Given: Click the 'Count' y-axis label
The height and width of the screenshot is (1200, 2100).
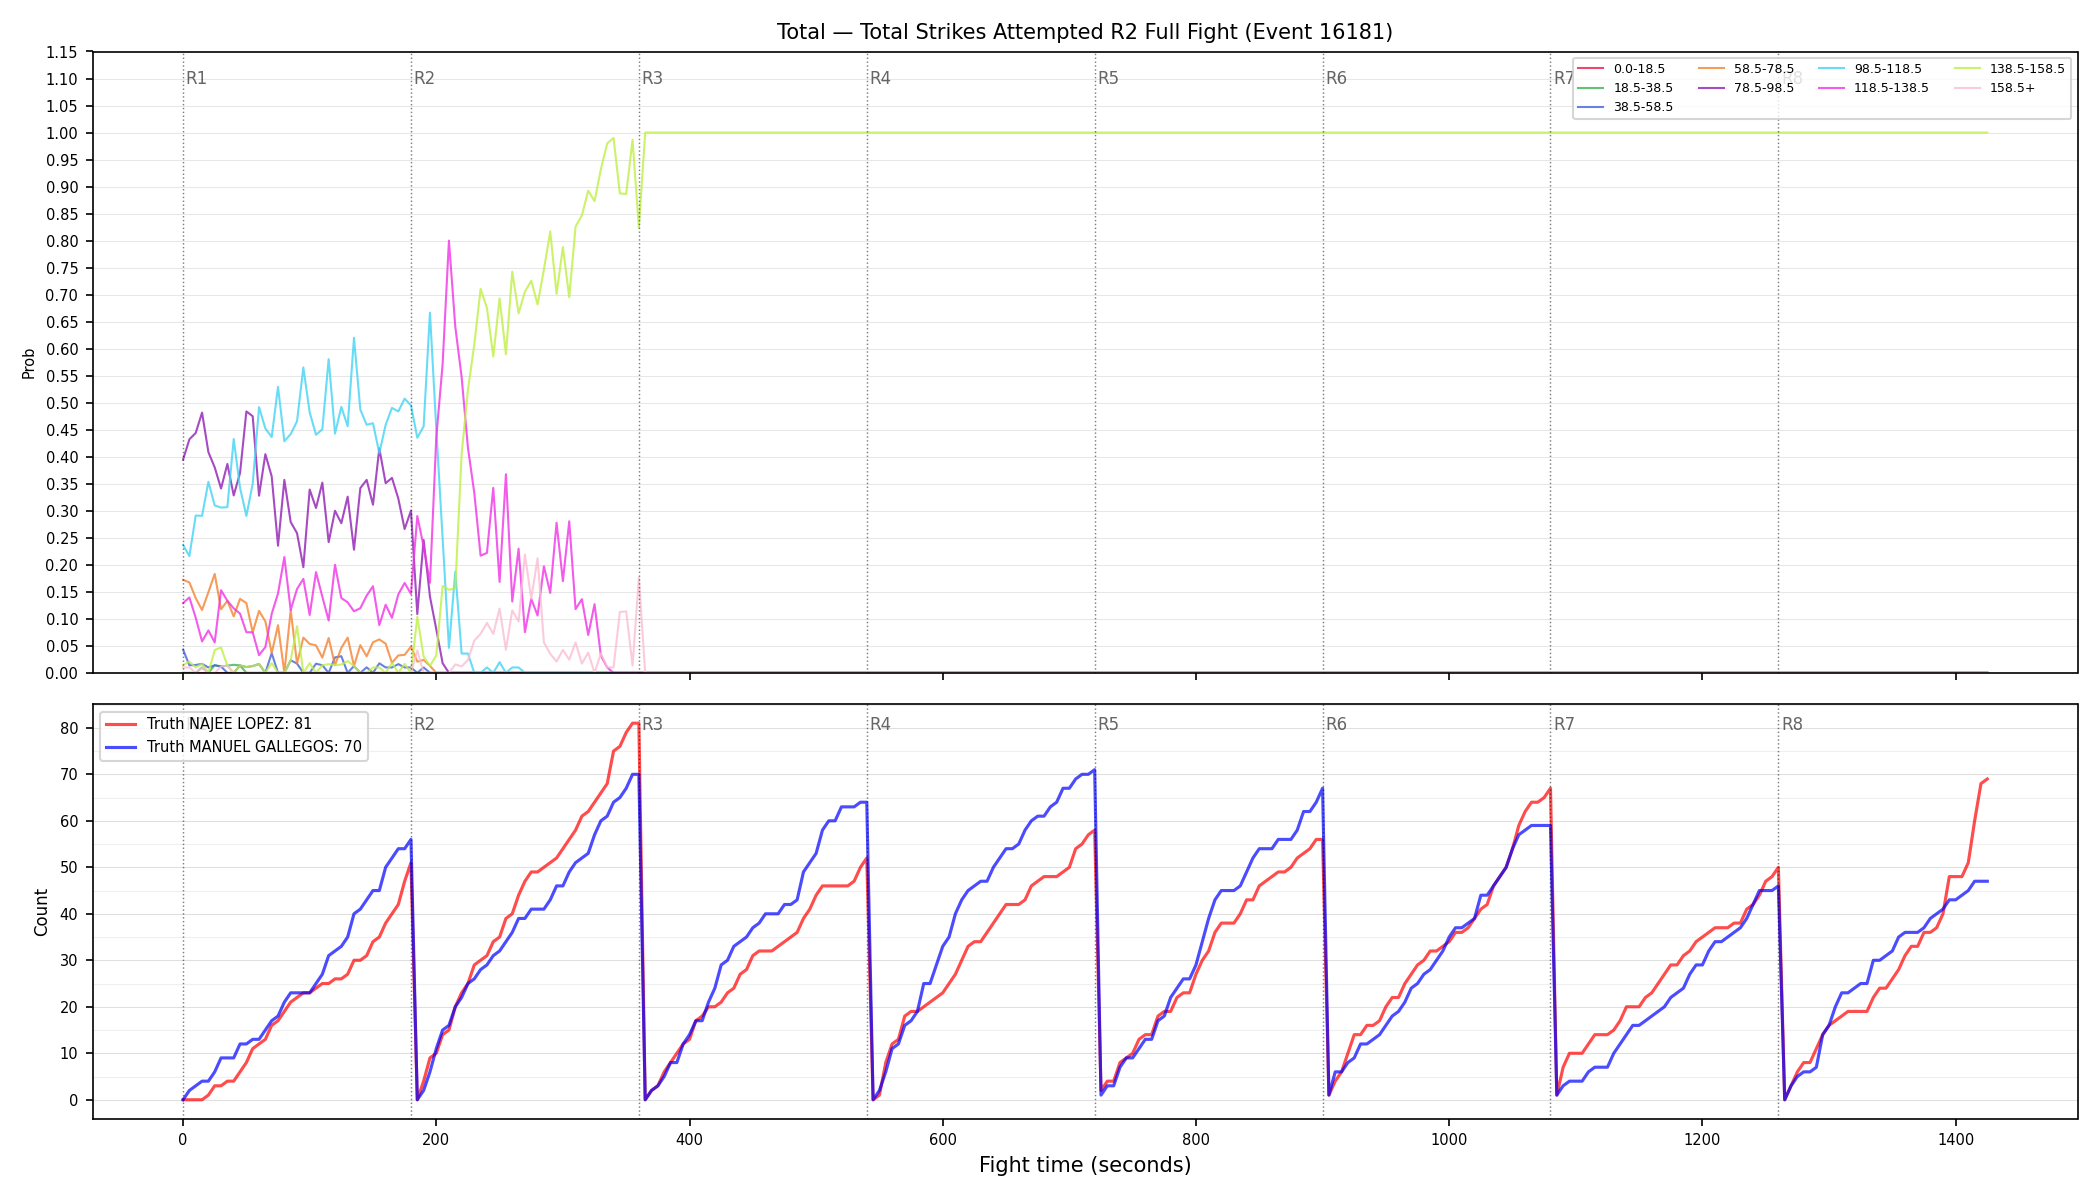Looking at the screenshot, I should click(41, 912).
